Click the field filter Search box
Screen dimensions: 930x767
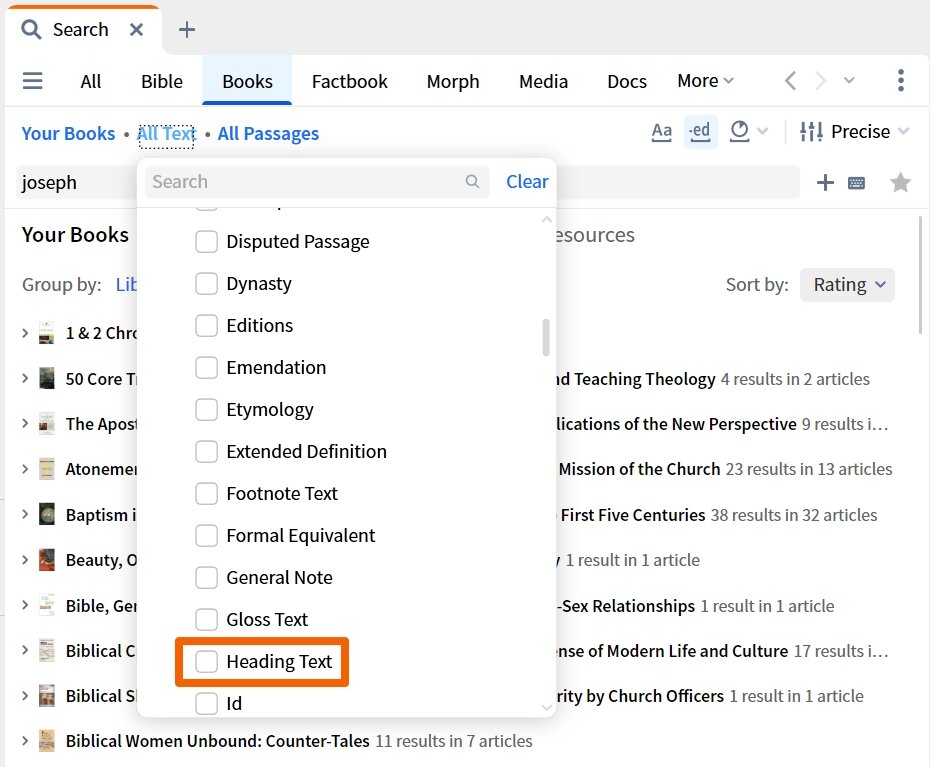(x=317, y=182)
